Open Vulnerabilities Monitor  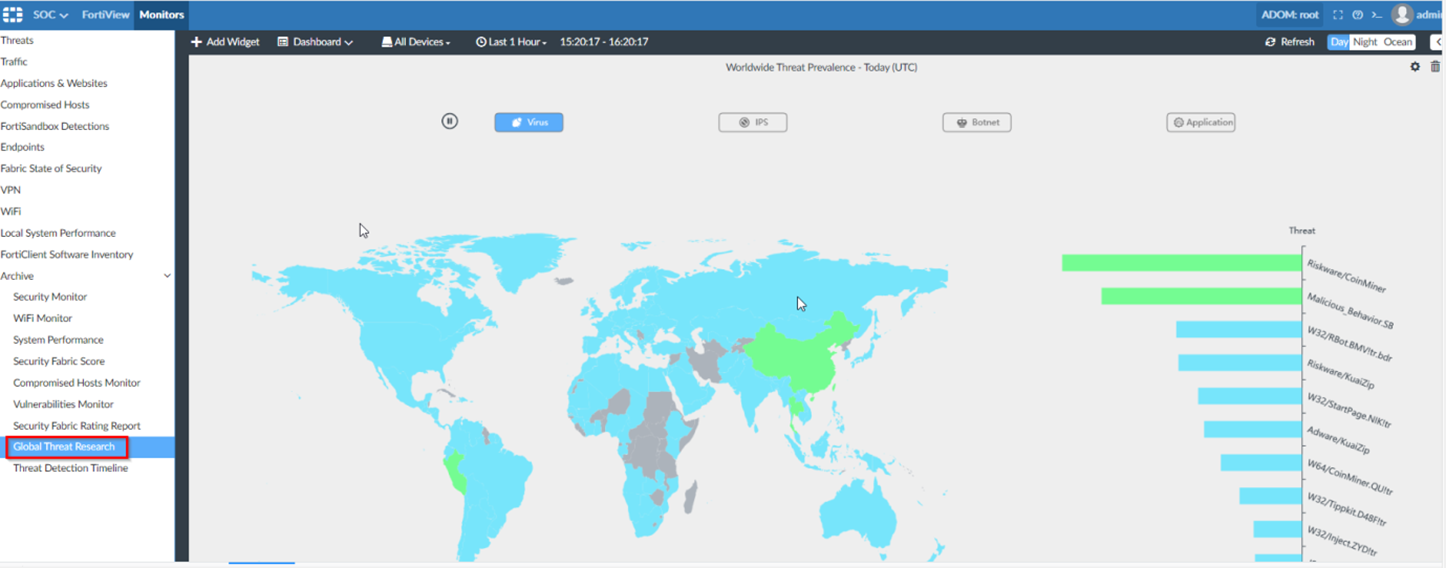(x=63, y=404)
